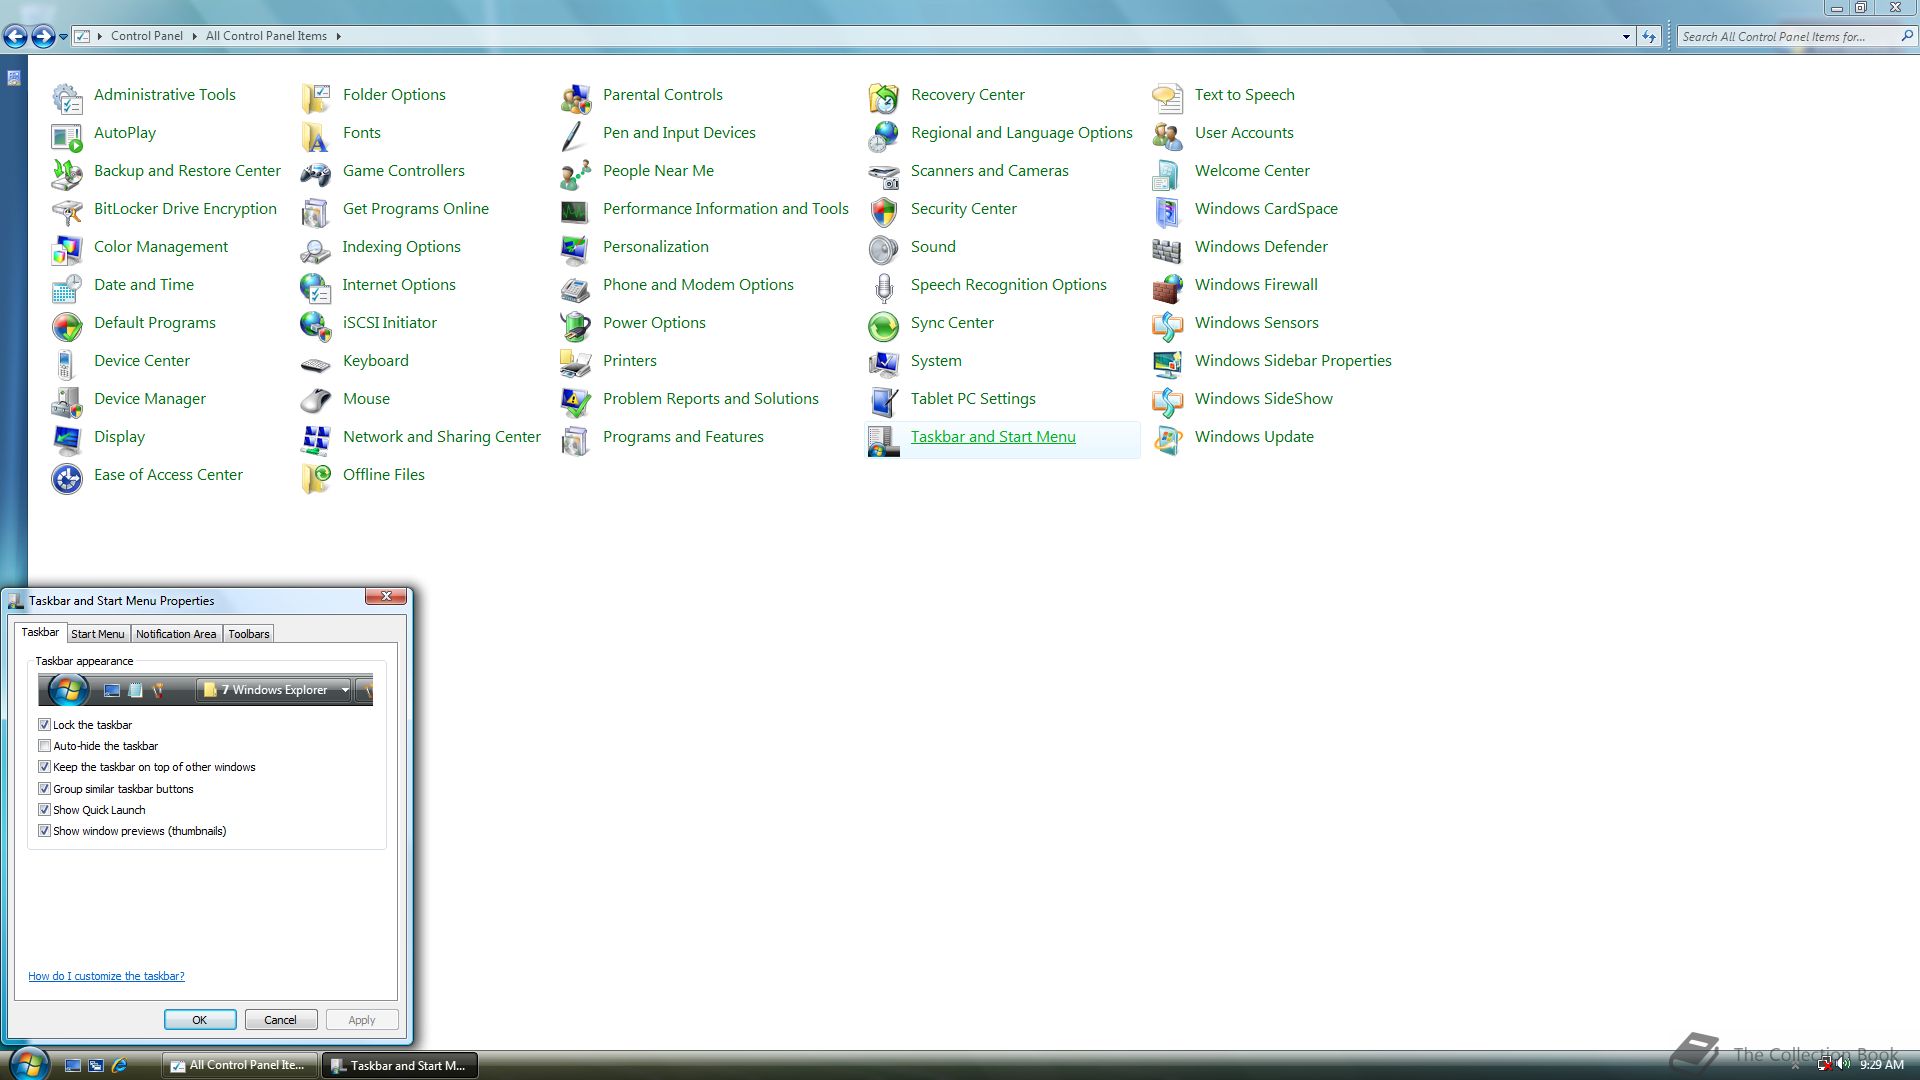1920x1080 pixels.
Task: Click OK in Taskbar Properties dialog
Action: click(x=200, y=1020)
